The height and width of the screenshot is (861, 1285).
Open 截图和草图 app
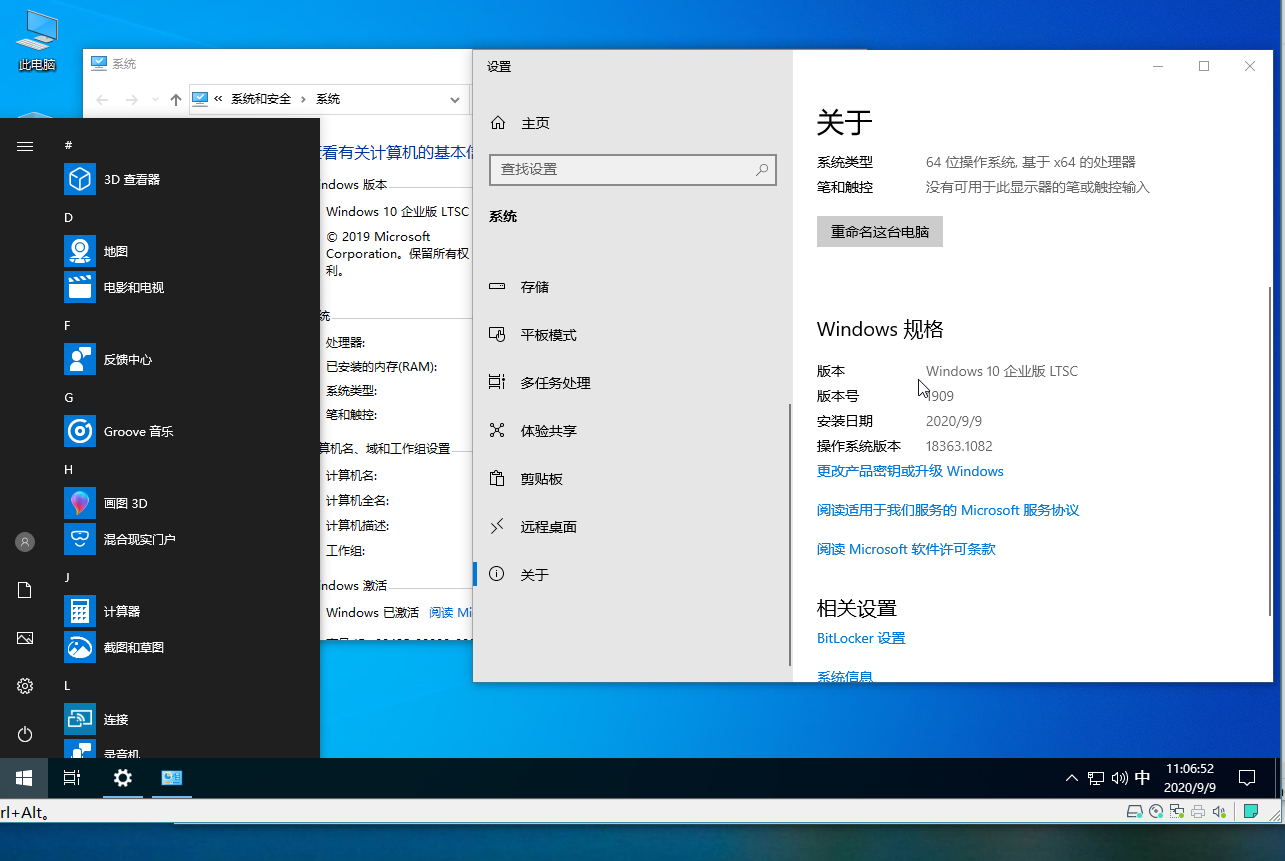click(x=190, y=647)
